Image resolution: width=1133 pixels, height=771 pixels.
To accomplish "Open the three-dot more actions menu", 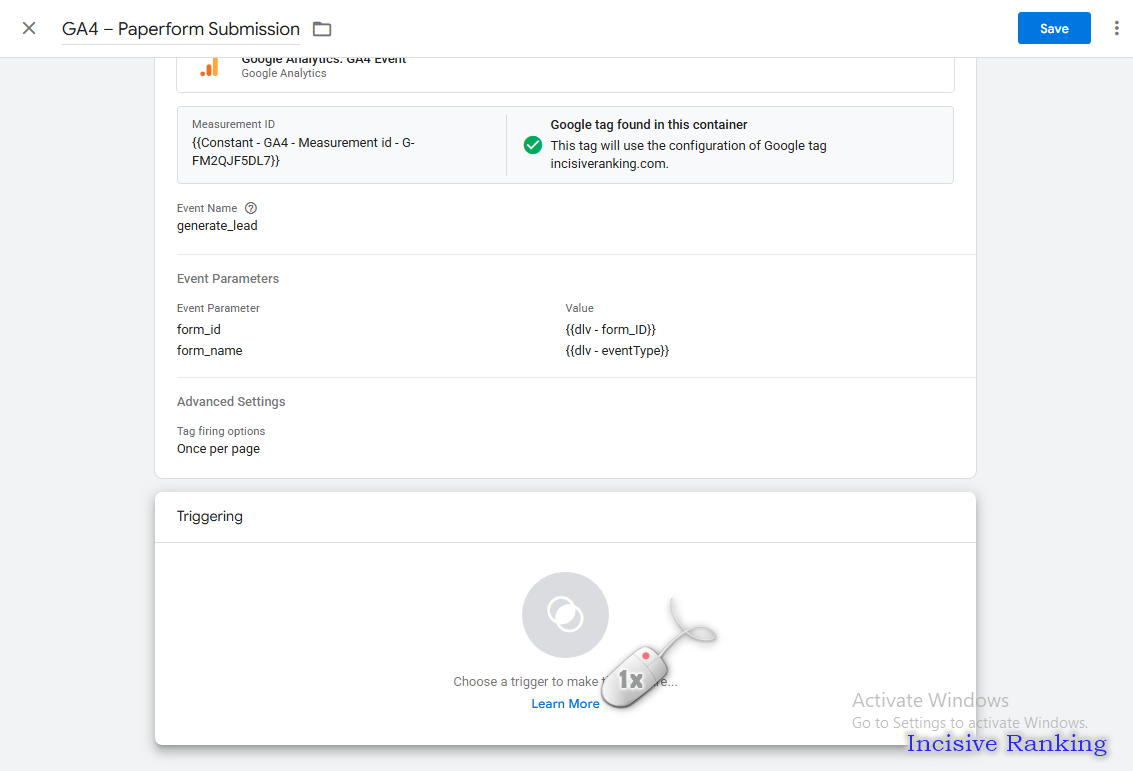I will tap(1116, 28).
